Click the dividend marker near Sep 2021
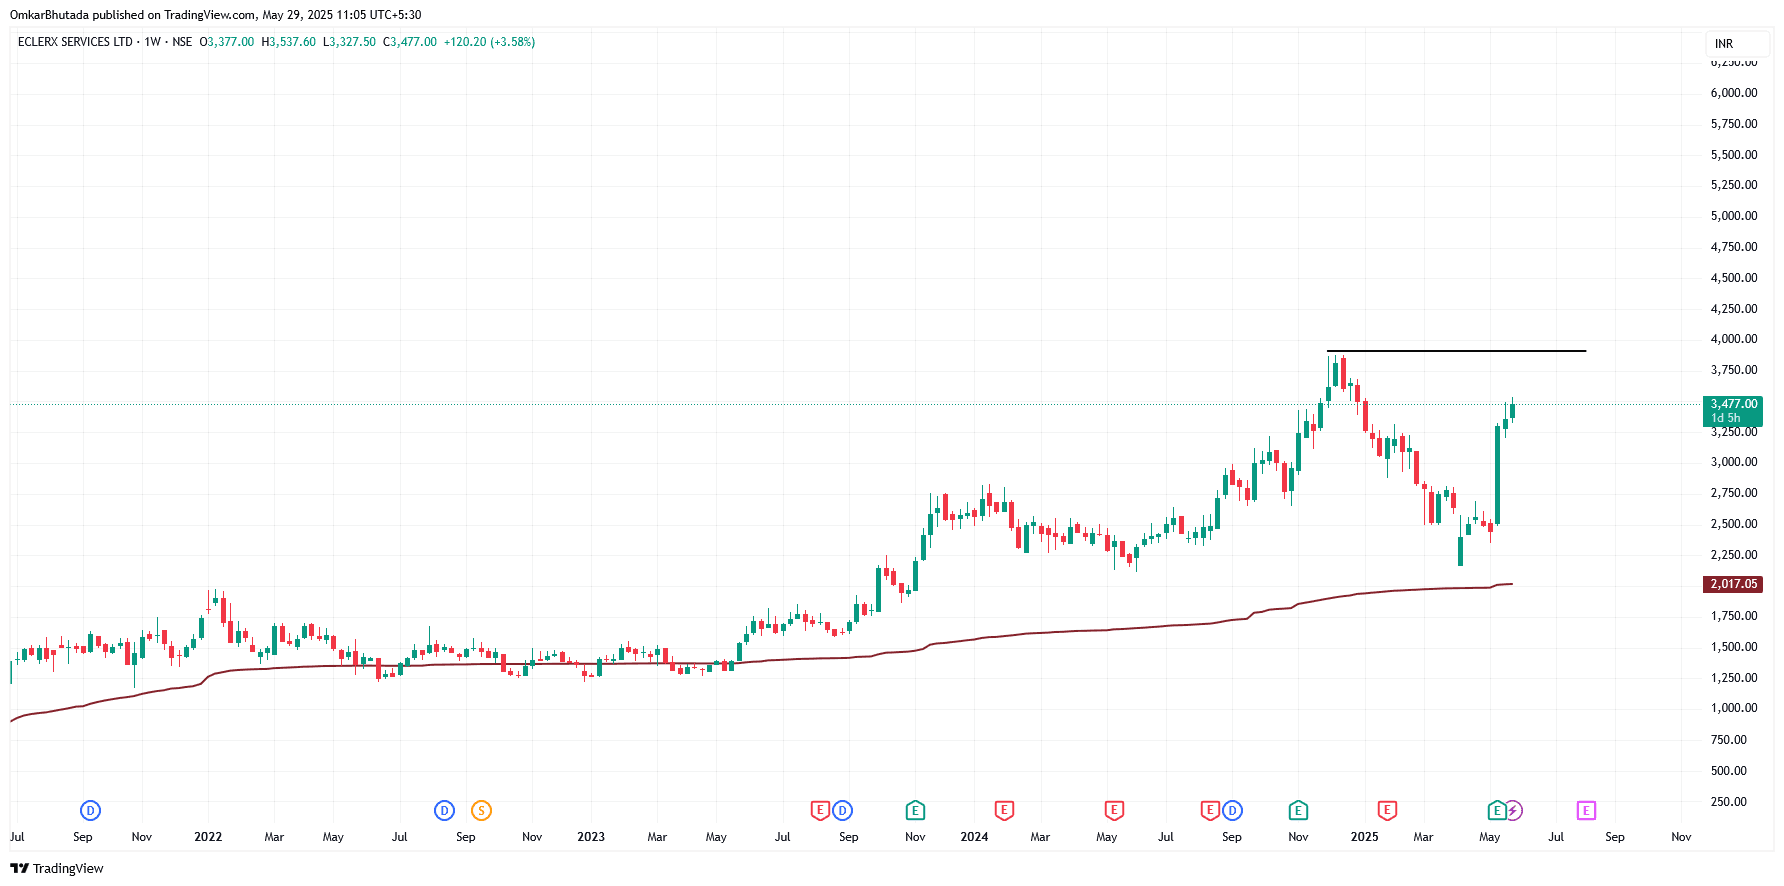The height and width of the screenshot is (886, 1784). click(x=90, y=811)
